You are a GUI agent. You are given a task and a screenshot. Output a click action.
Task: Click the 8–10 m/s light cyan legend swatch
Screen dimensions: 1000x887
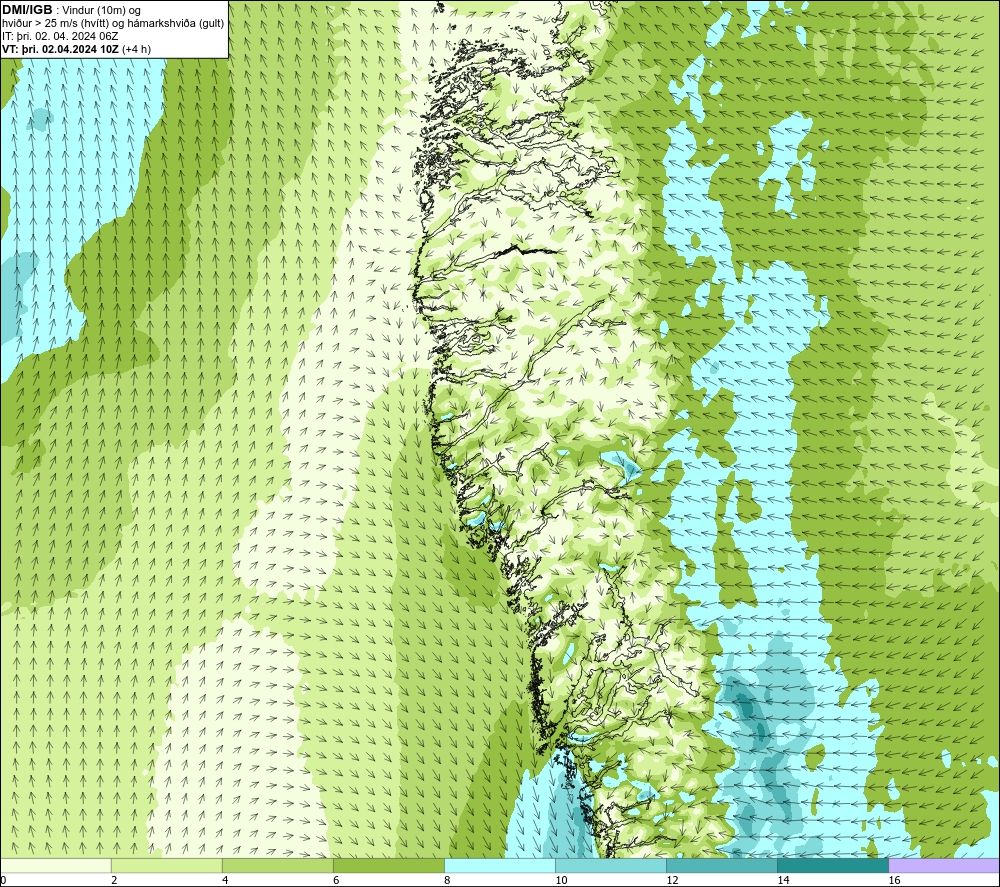[x=499, y=865]
